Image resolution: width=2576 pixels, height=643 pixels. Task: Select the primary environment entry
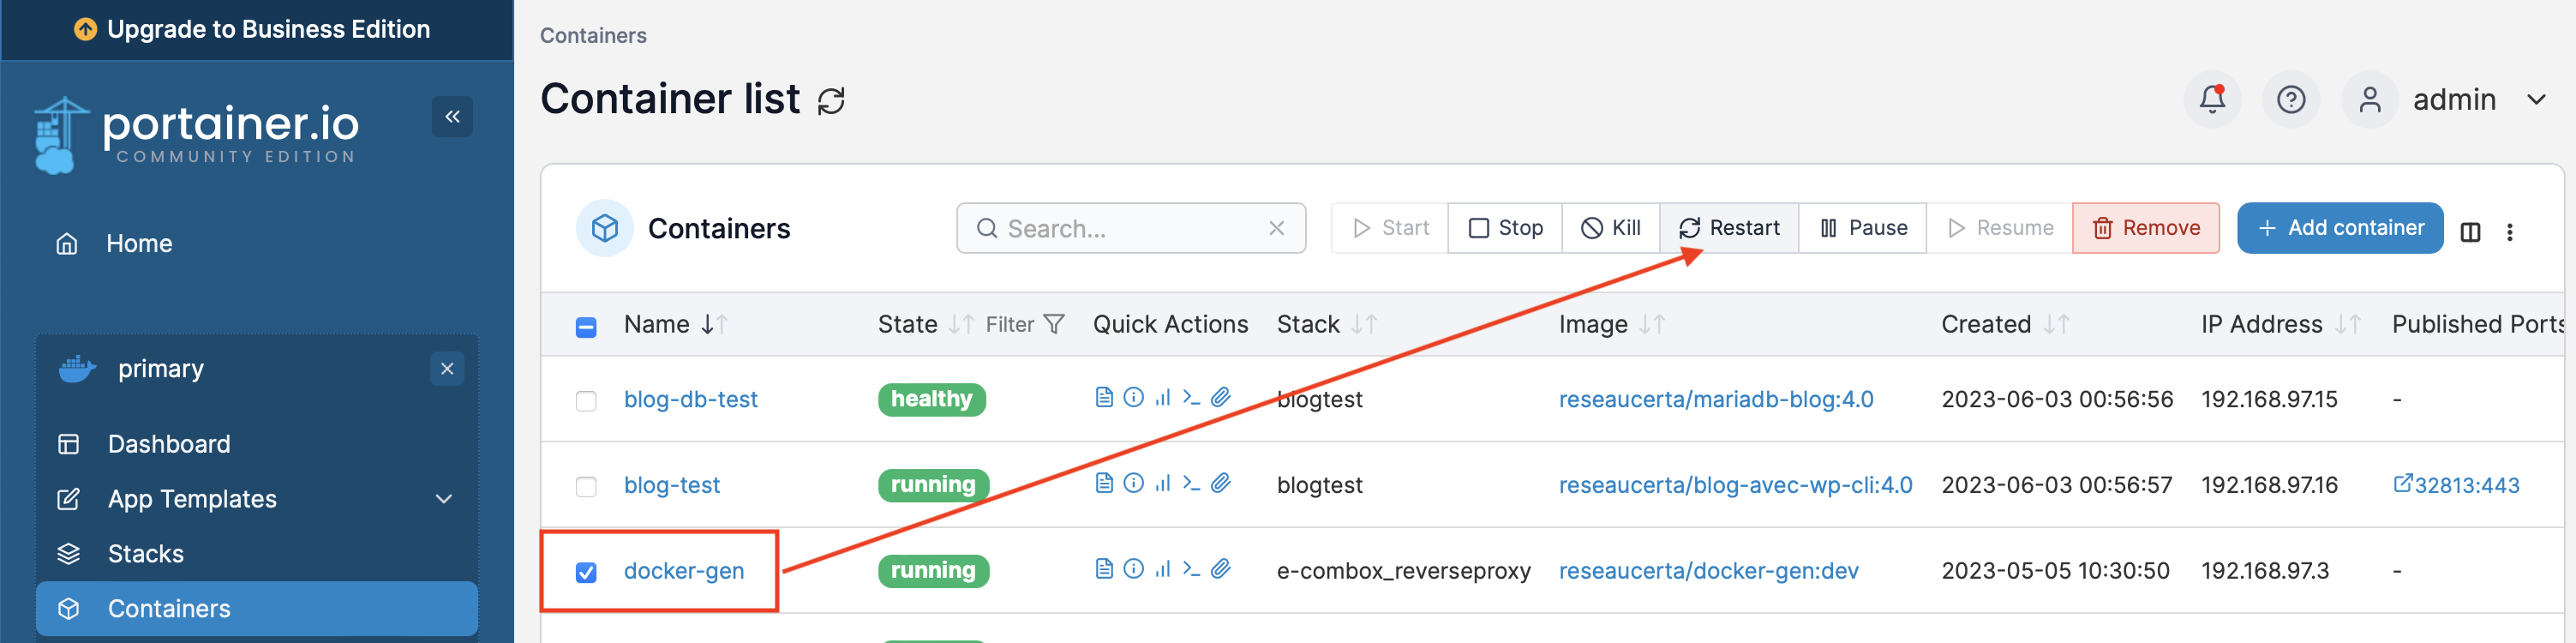[160, 369]
